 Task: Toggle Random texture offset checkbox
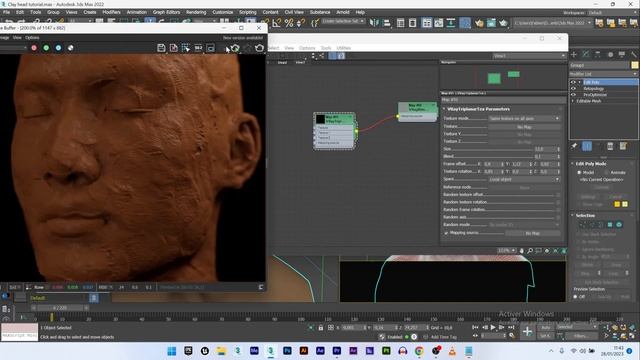558,195
